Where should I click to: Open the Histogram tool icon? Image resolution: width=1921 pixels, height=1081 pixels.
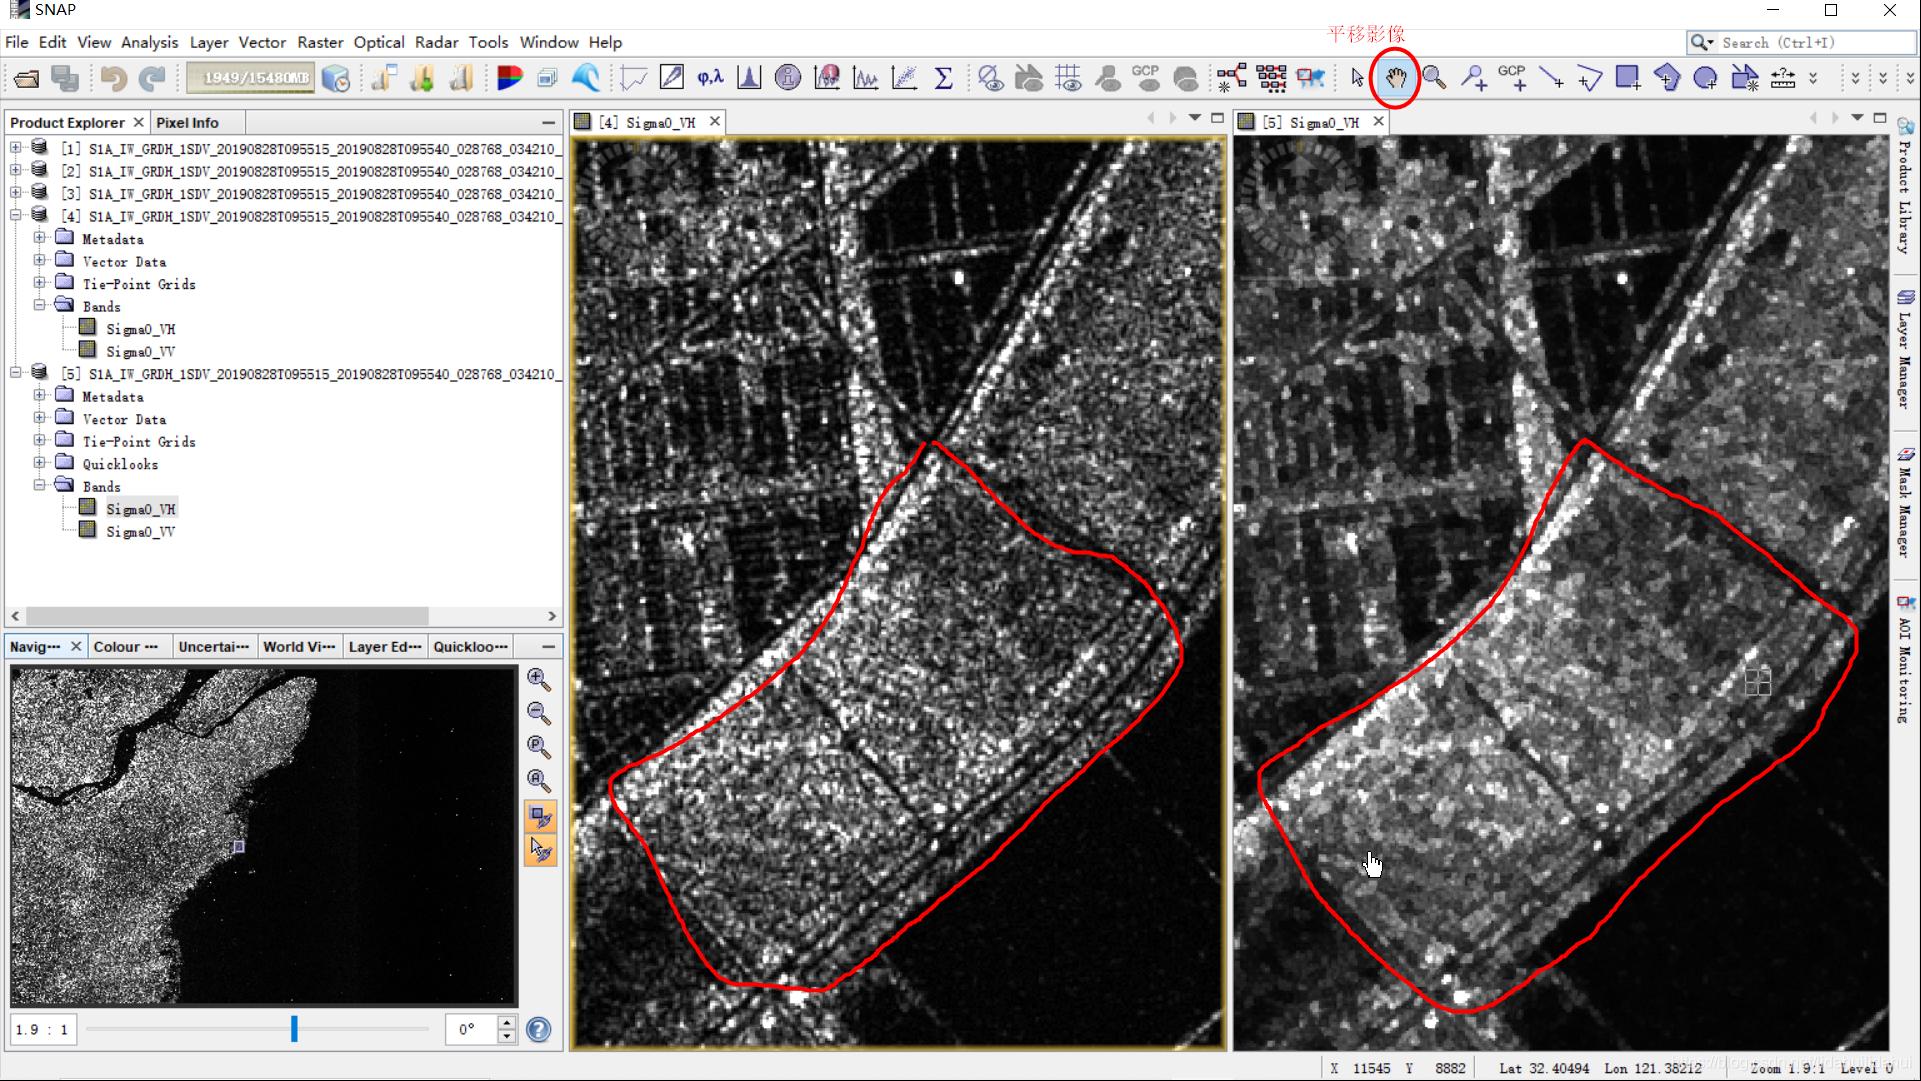749,78
